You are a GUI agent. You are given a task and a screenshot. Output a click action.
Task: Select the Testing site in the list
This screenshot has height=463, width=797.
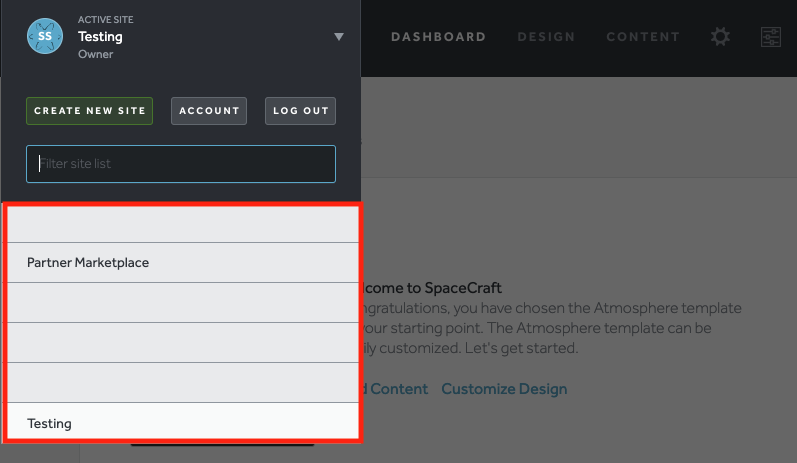(183, 422)
